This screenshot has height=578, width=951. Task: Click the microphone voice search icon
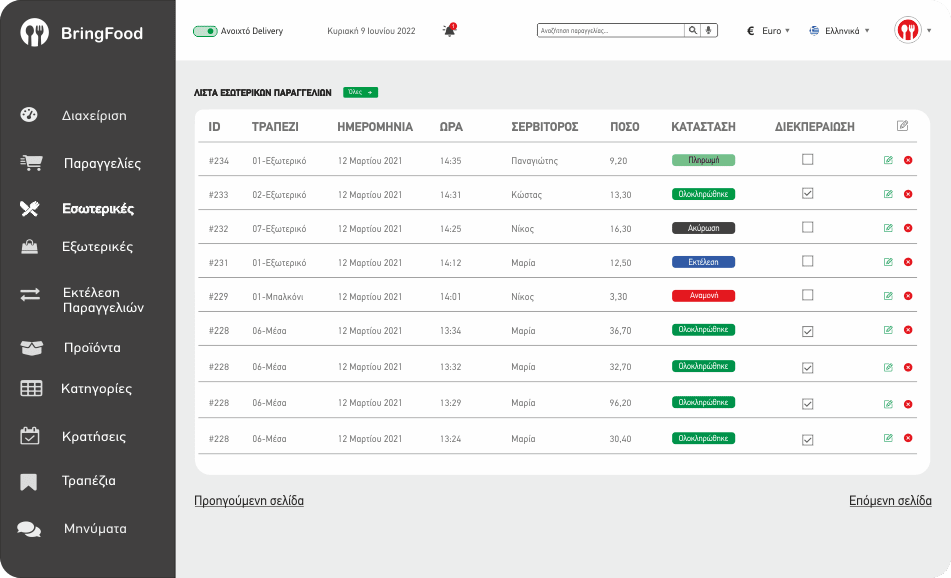coord(709,31)
